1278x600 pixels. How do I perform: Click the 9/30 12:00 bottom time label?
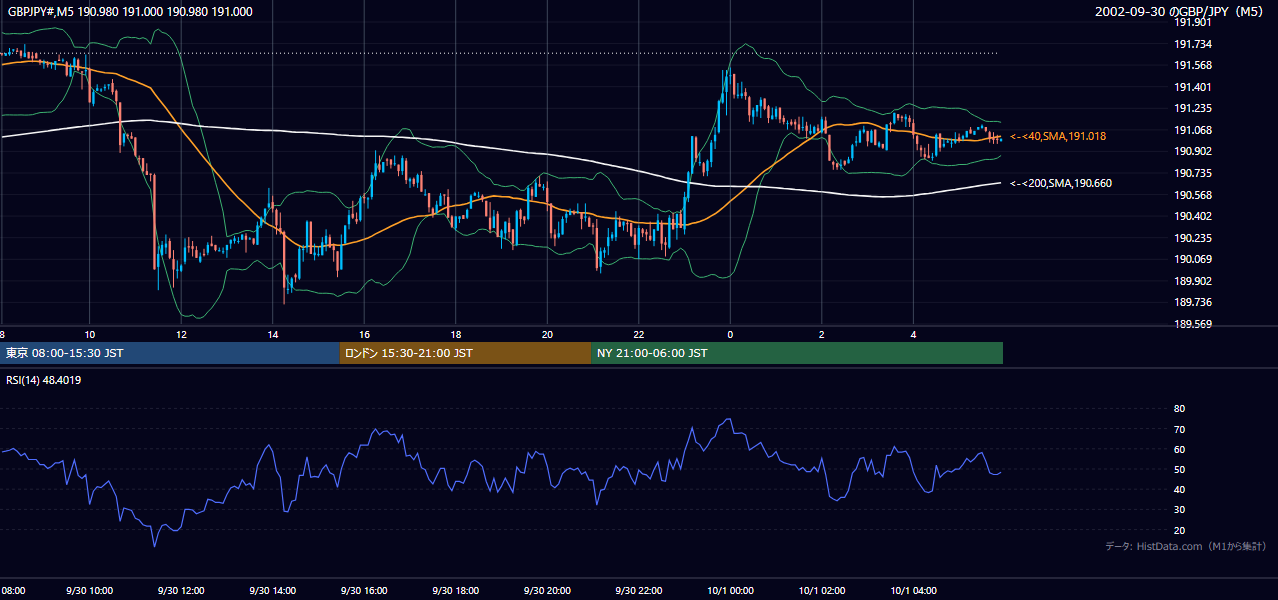pyautogui.click(x=181, y=590)
